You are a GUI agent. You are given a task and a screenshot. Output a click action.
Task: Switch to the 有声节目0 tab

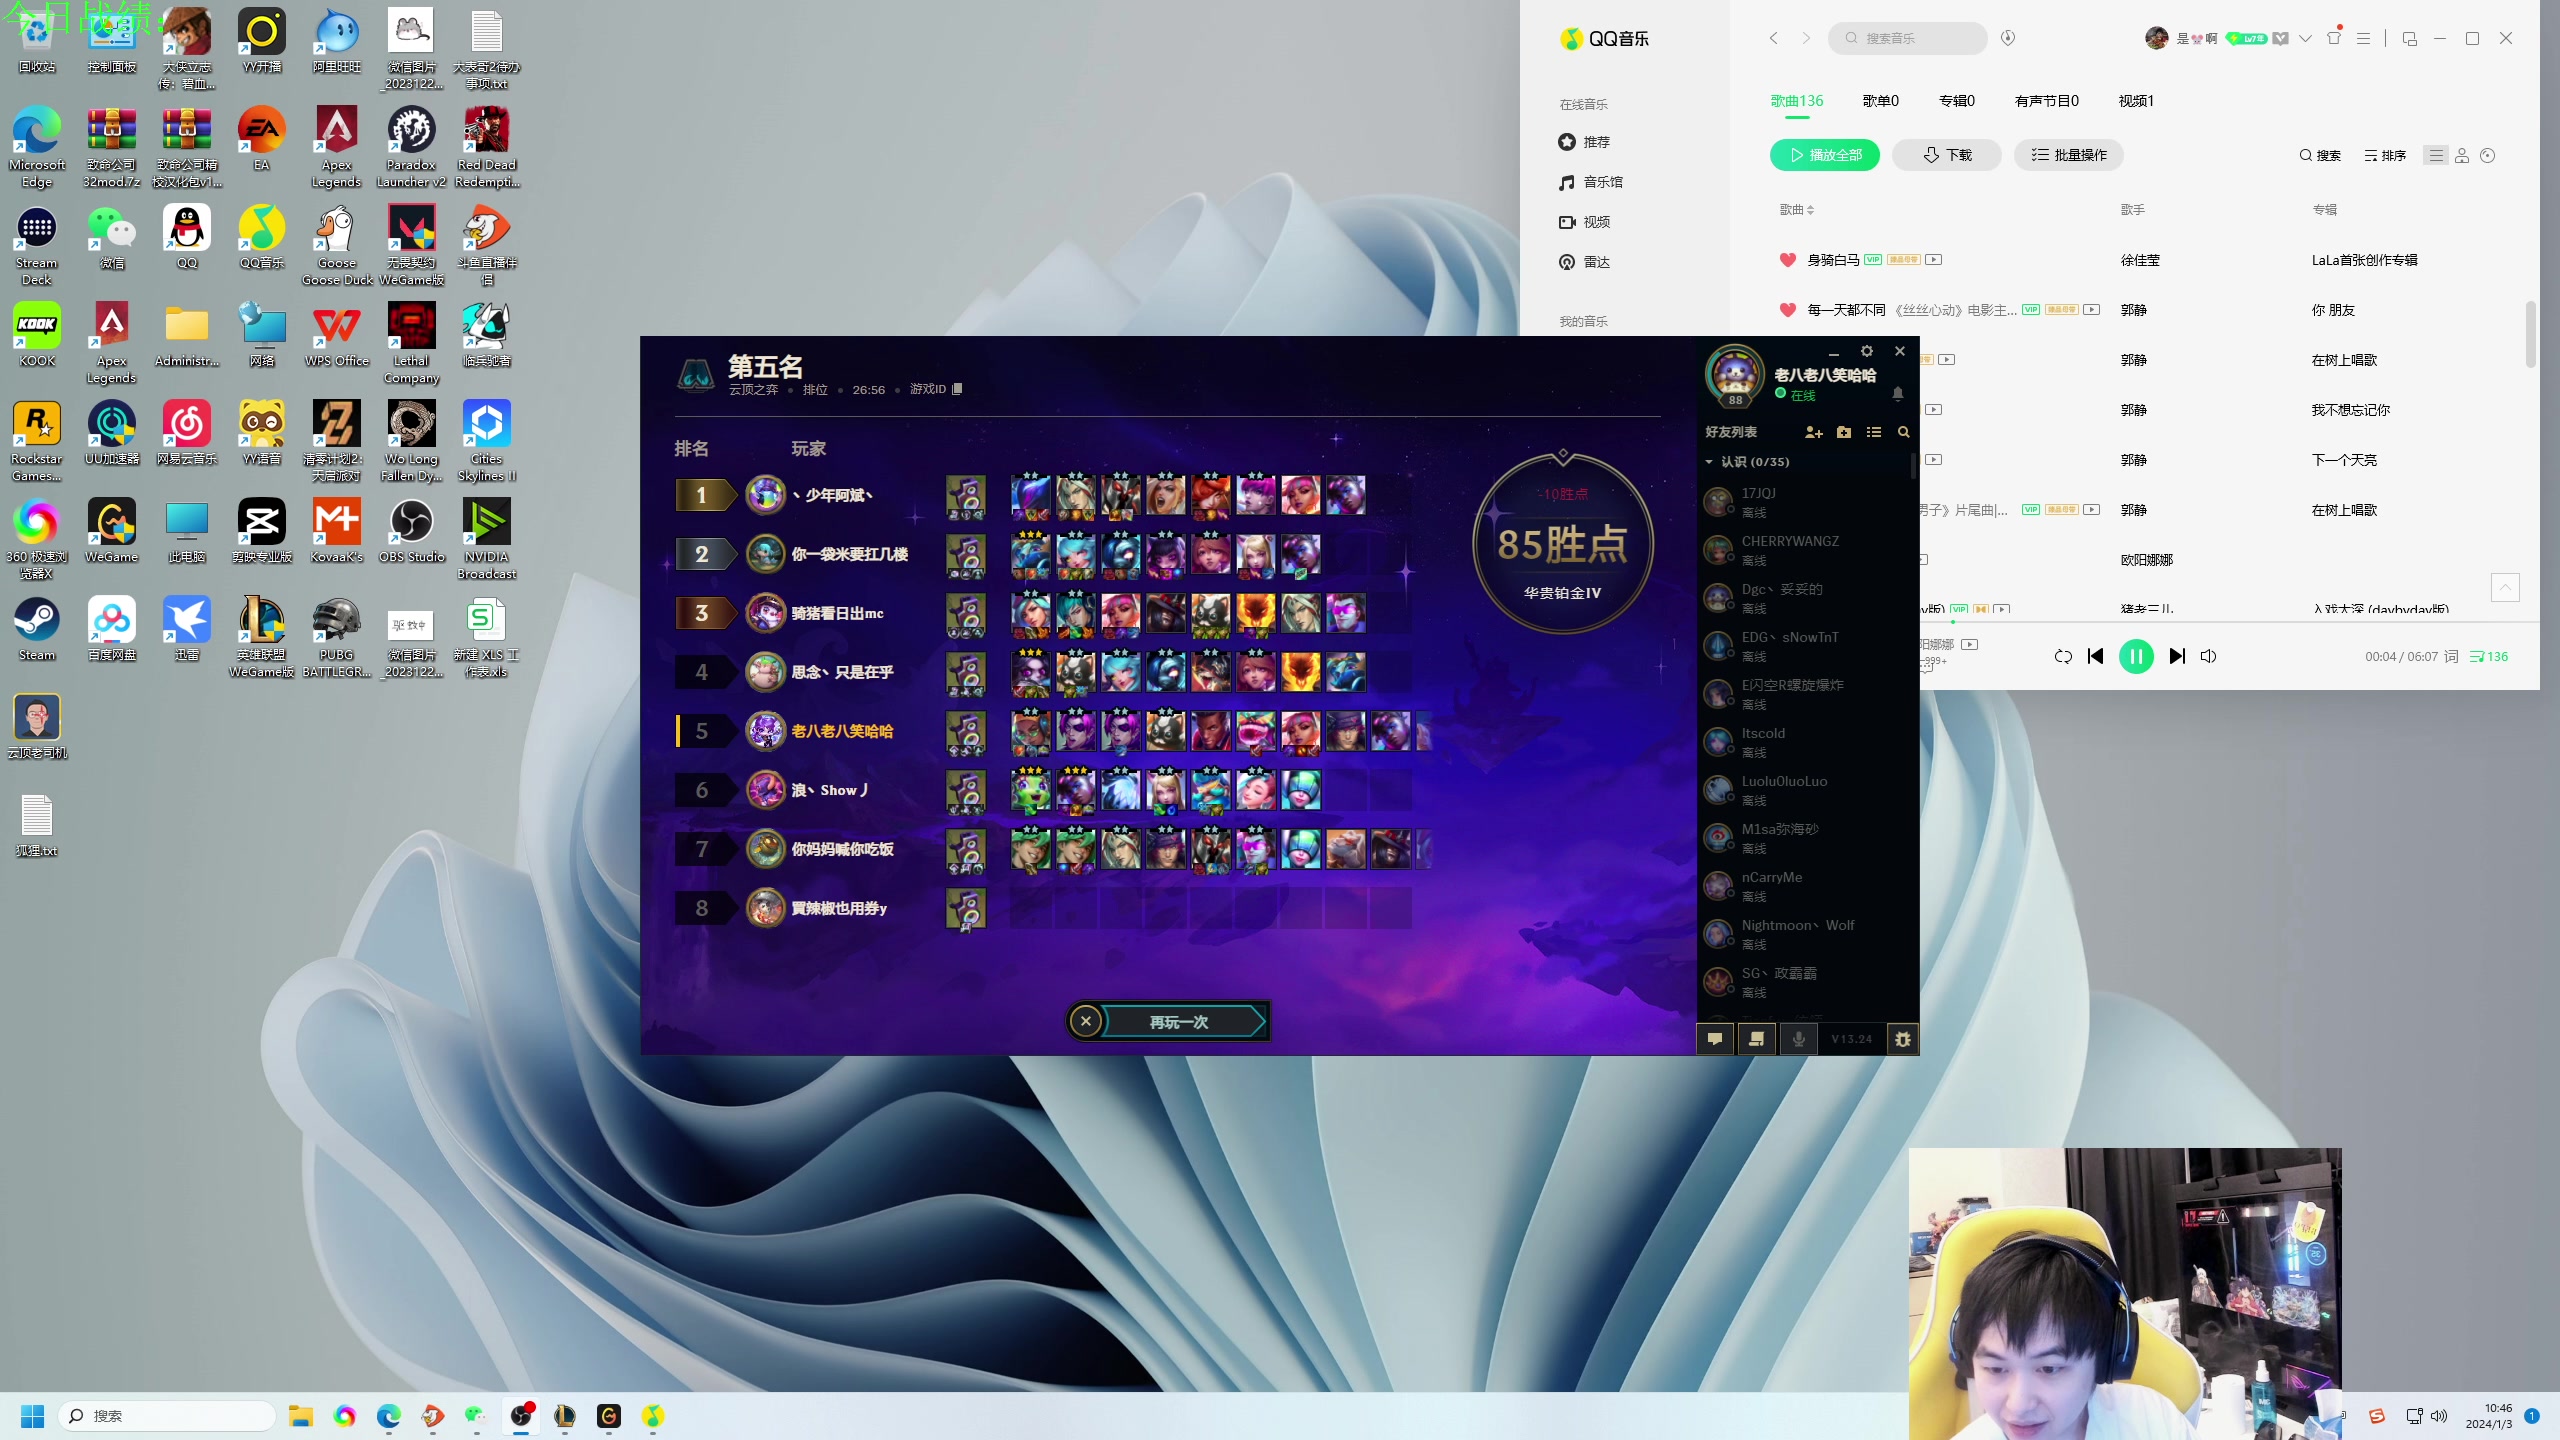point(2046,101)
